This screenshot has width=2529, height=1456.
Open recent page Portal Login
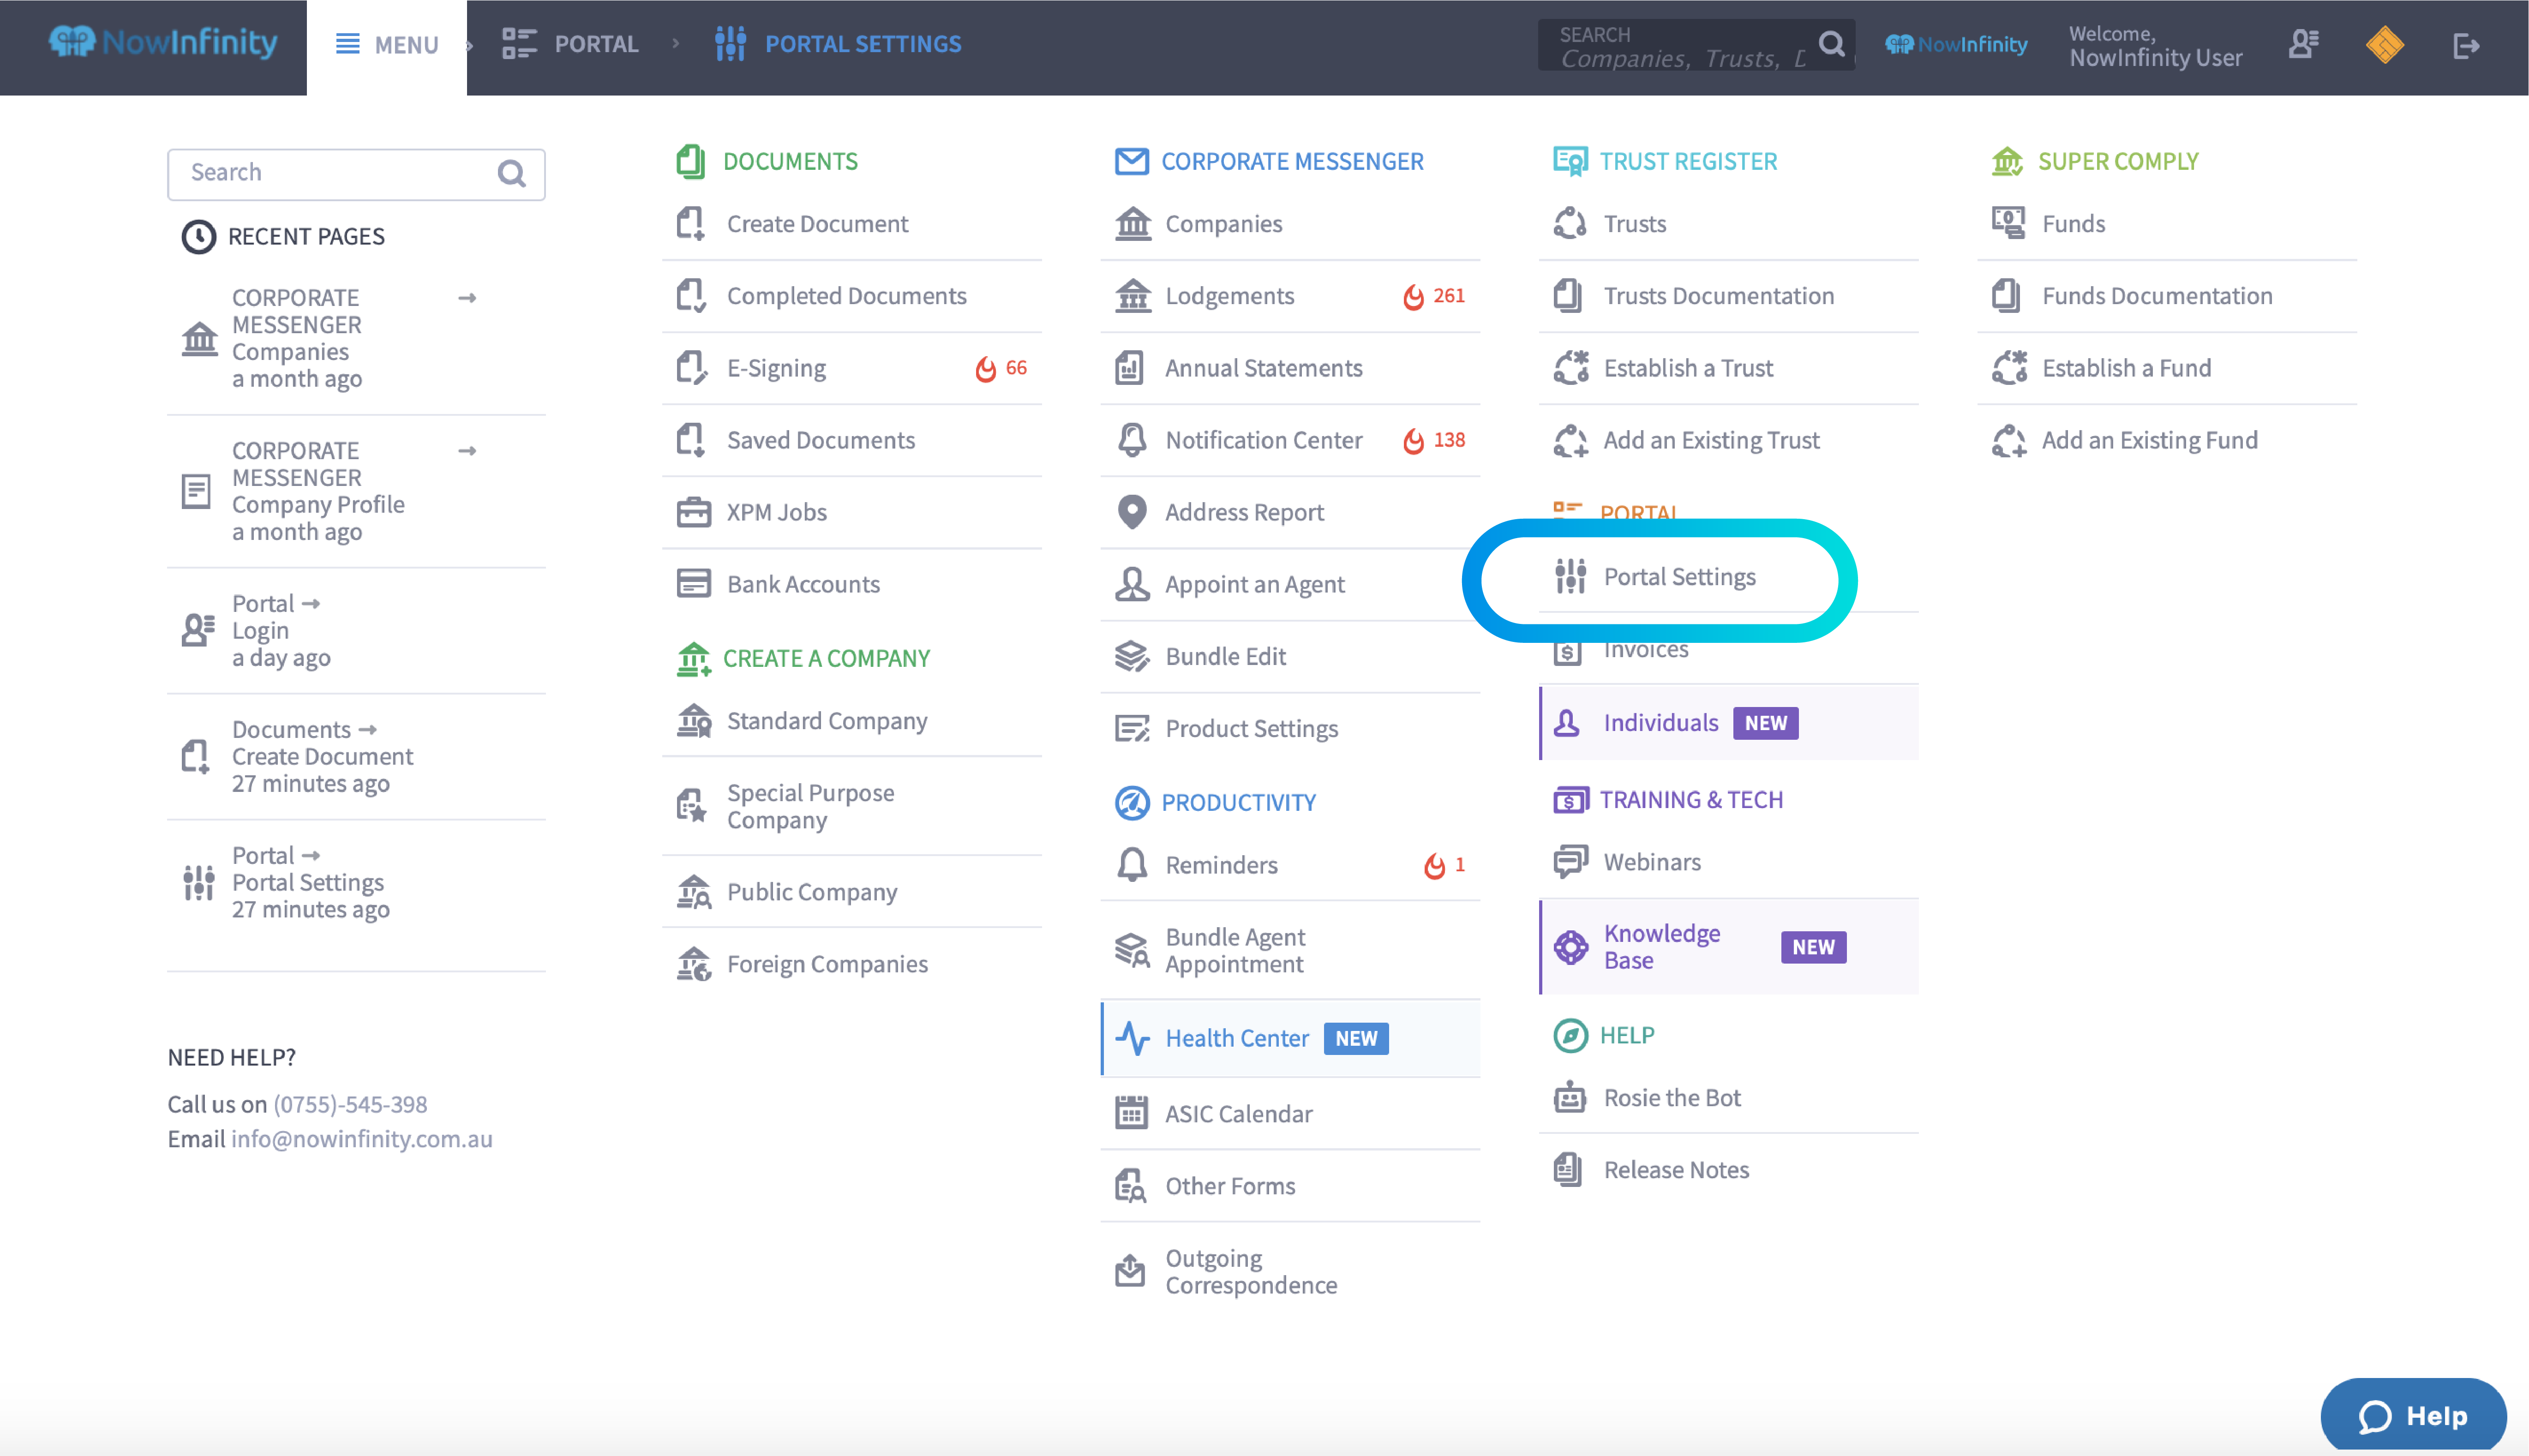356,631
